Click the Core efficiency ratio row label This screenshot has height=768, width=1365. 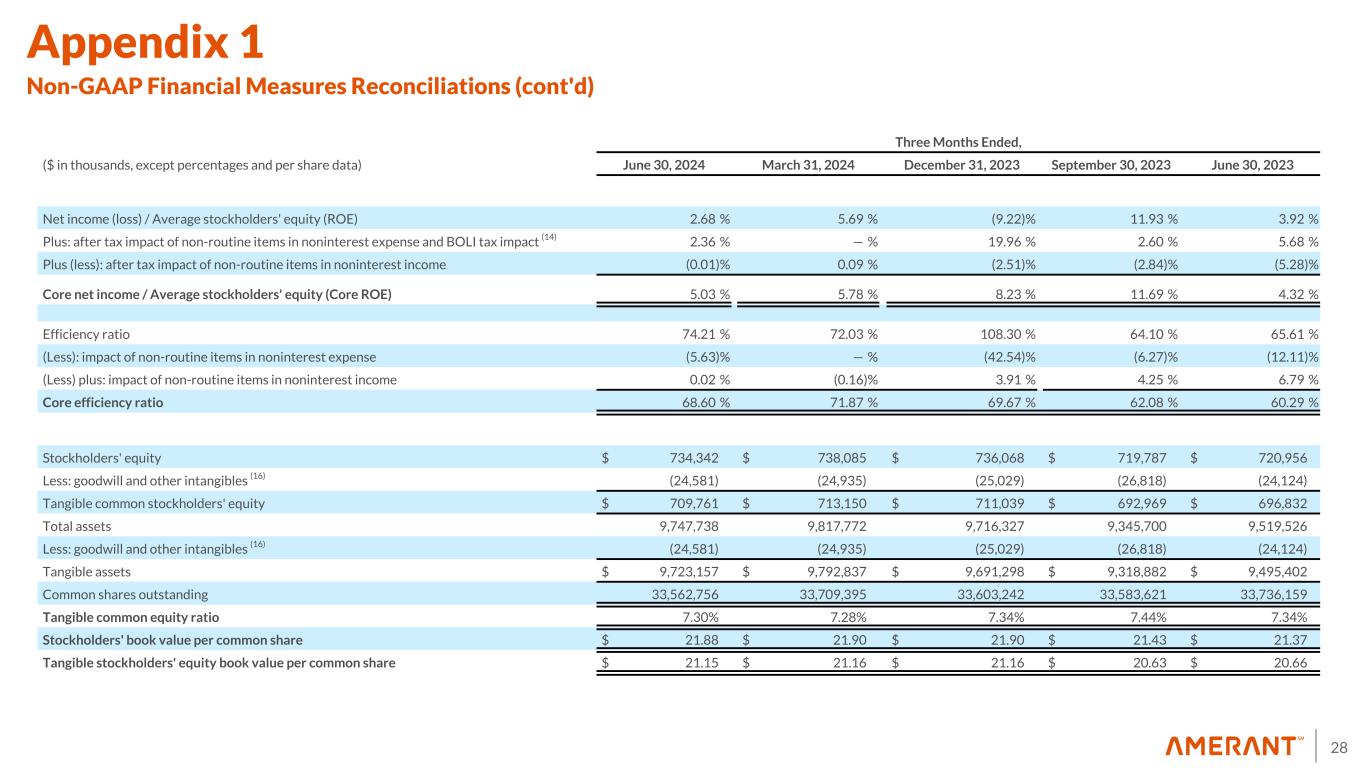click(x=102, y=402)
